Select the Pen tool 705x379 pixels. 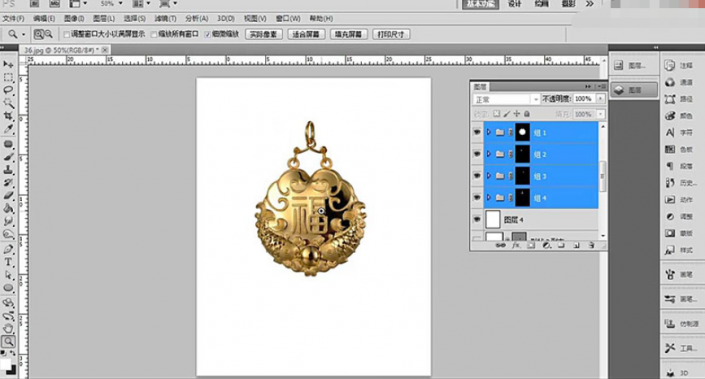click(8, 250)
